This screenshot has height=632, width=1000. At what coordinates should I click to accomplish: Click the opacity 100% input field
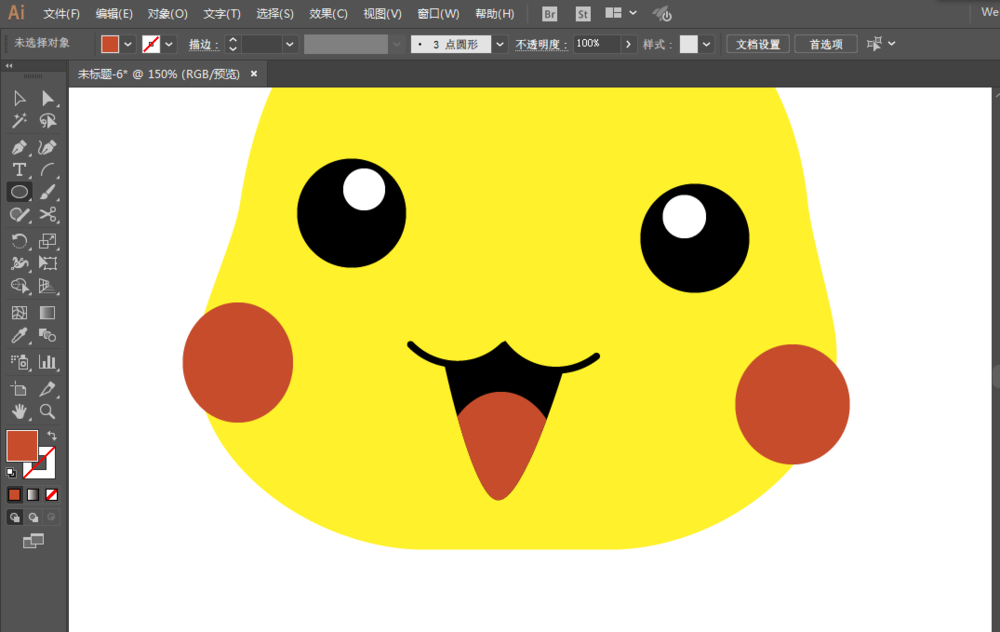[x=596, y=44]
